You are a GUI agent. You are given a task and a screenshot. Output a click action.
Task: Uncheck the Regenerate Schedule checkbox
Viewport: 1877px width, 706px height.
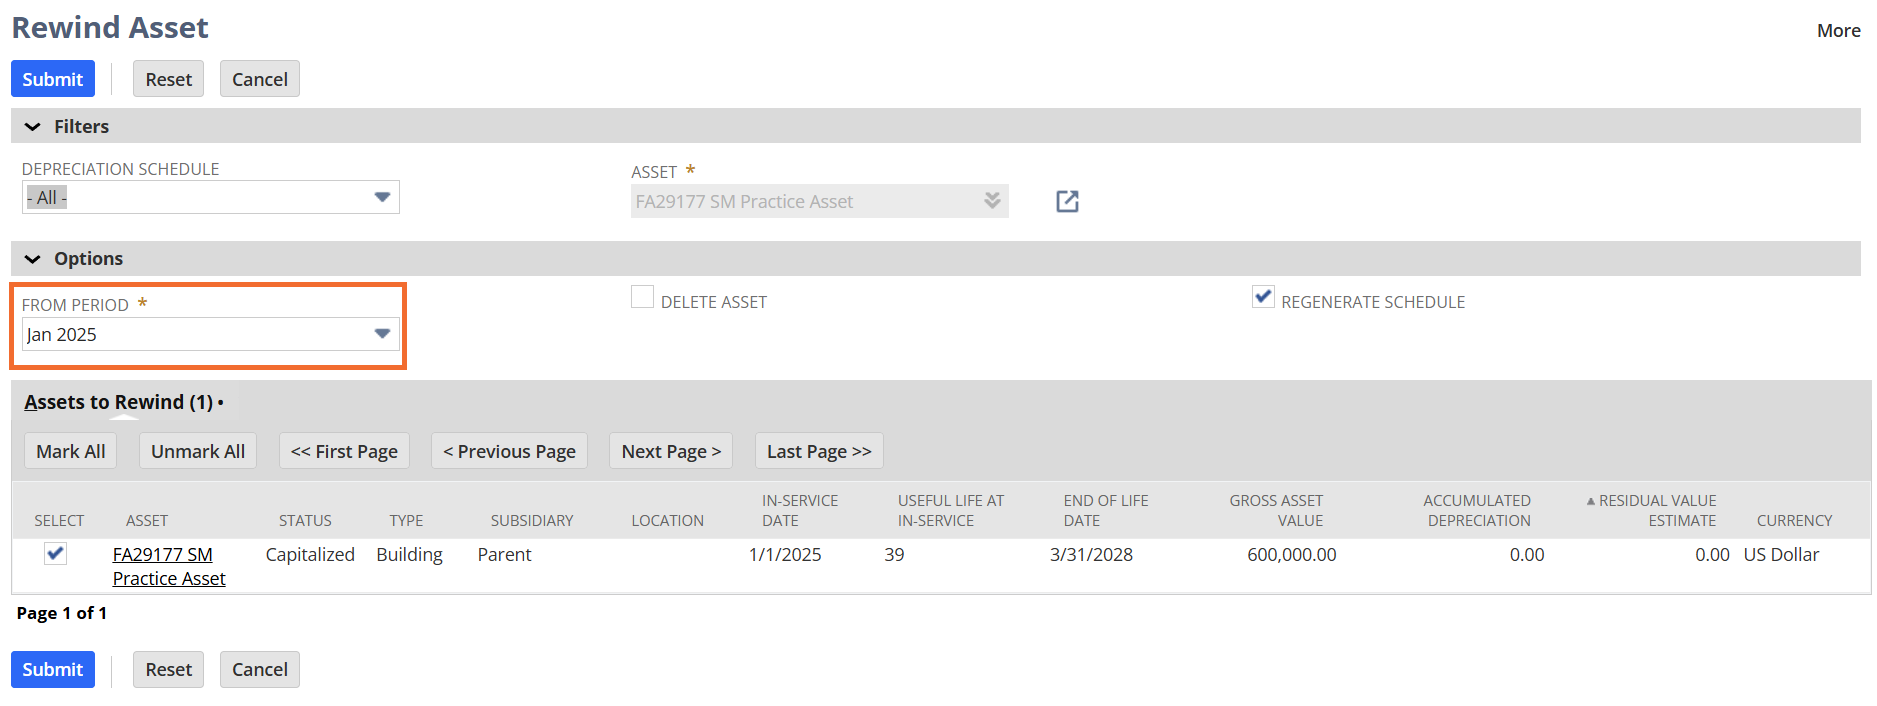click(1262, 297)
